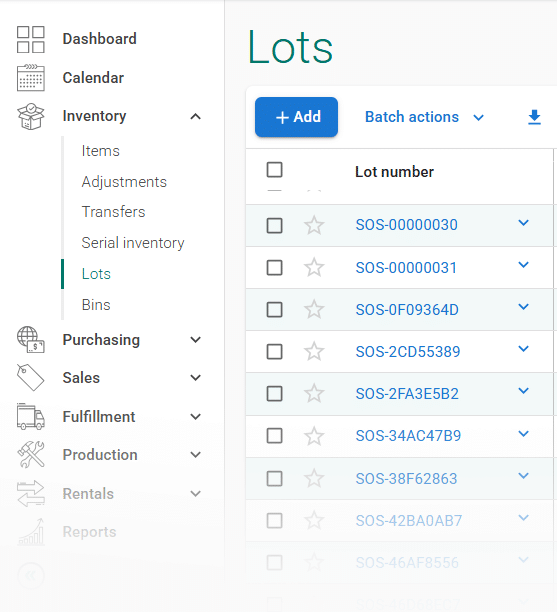Click the Calendar icon in sidebar

[x=31, y=77]
